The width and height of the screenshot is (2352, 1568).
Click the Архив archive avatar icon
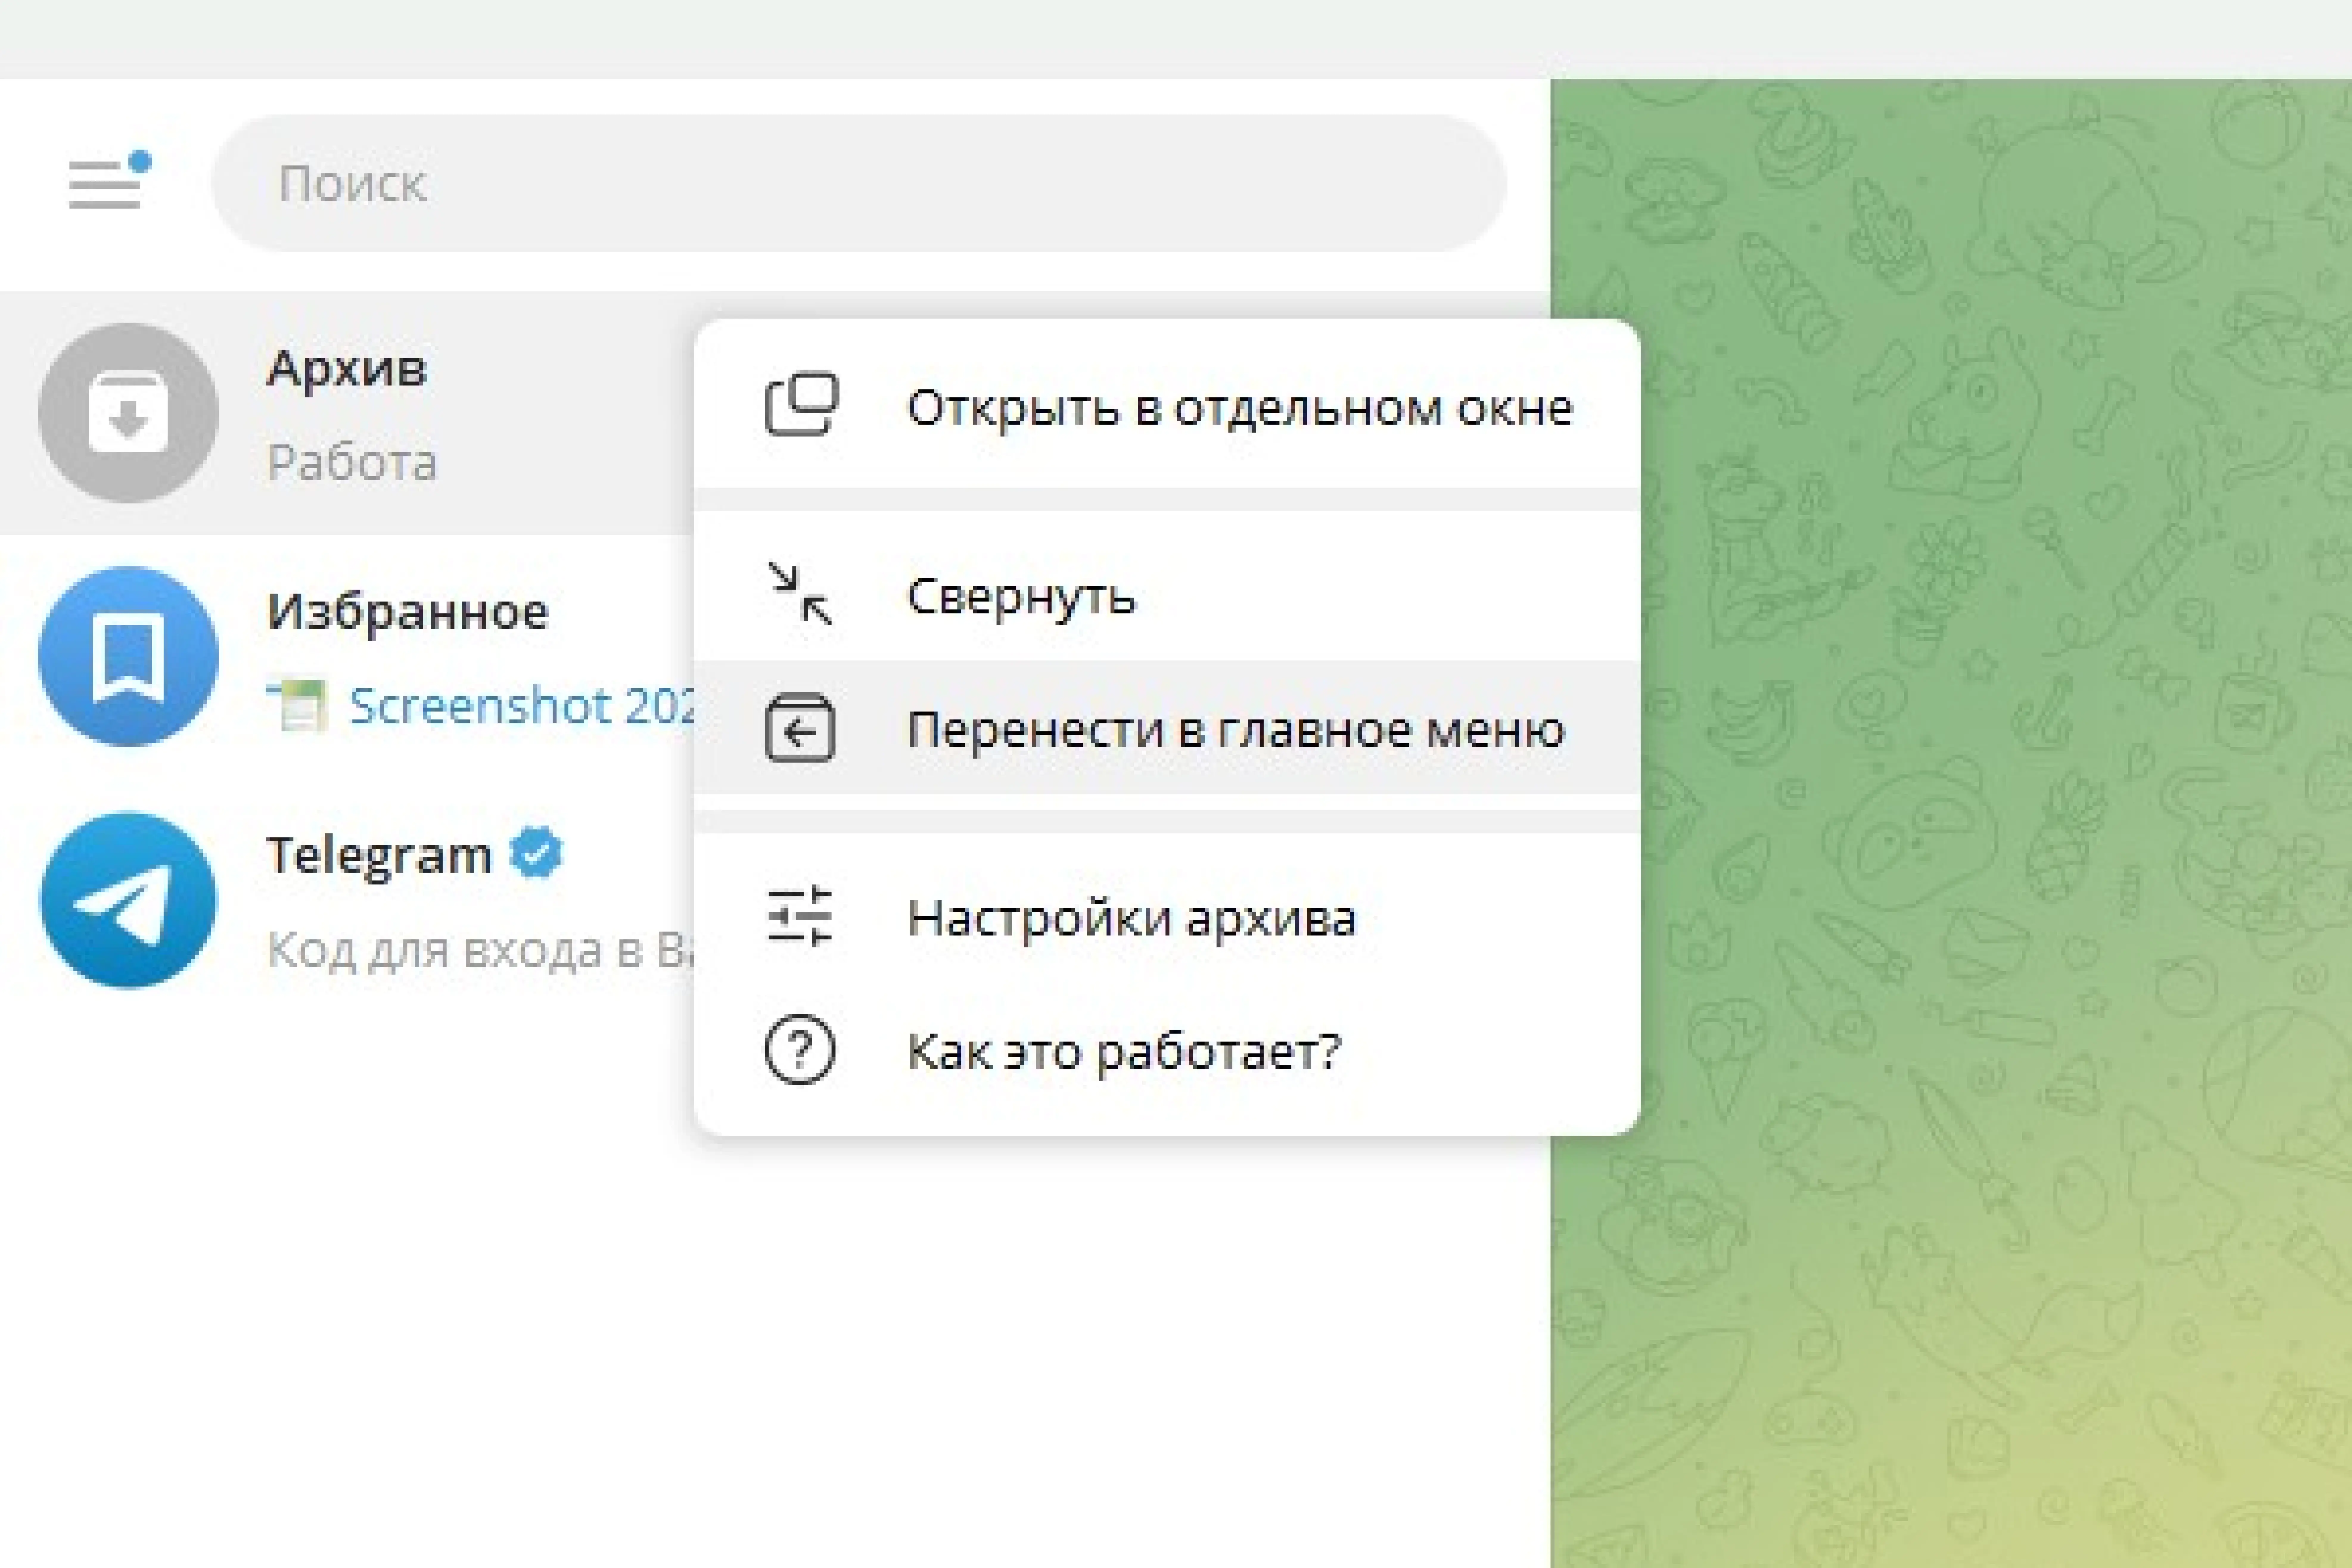coord(128,412)
